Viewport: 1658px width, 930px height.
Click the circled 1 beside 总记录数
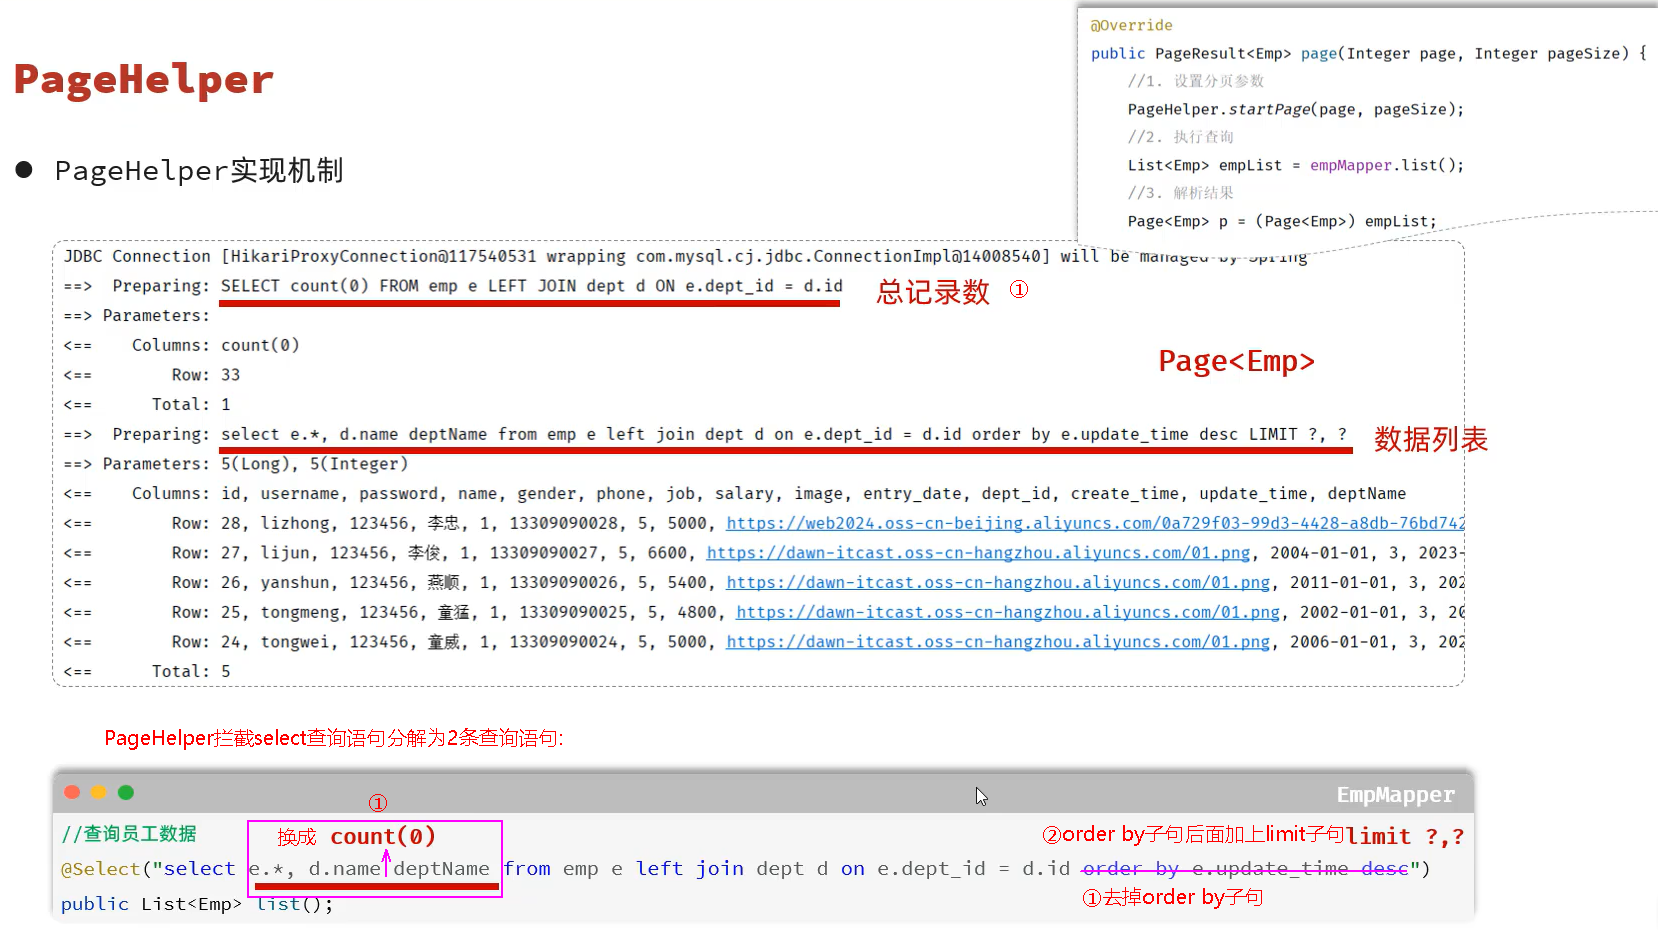coord(1018,290)
